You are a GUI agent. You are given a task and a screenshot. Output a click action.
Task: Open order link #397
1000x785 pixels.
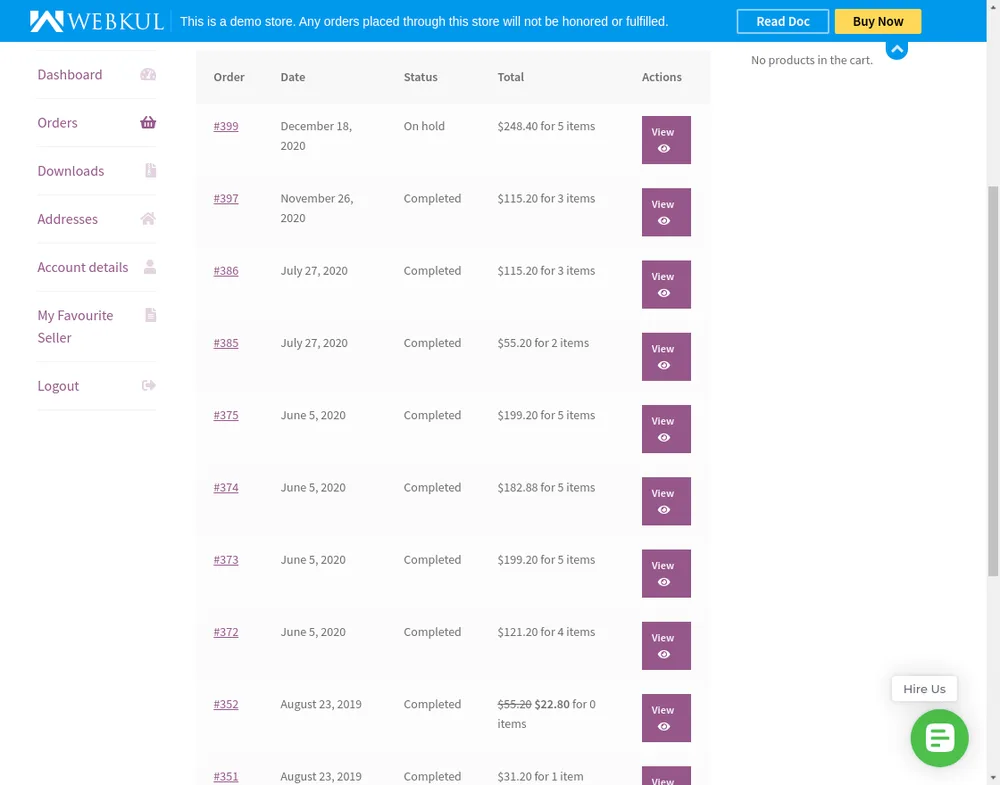pyautogui.click(x=226, y=198)
